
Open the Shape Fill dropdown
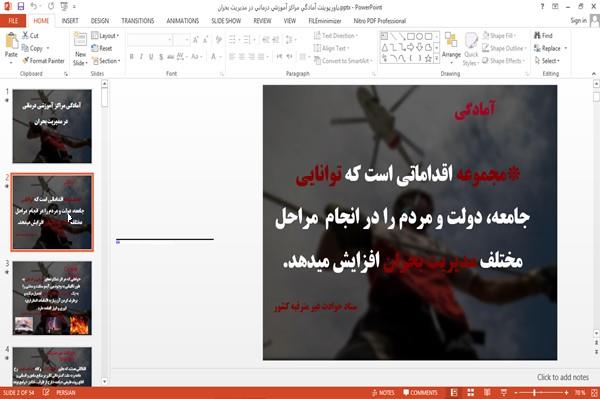(499, 36)
